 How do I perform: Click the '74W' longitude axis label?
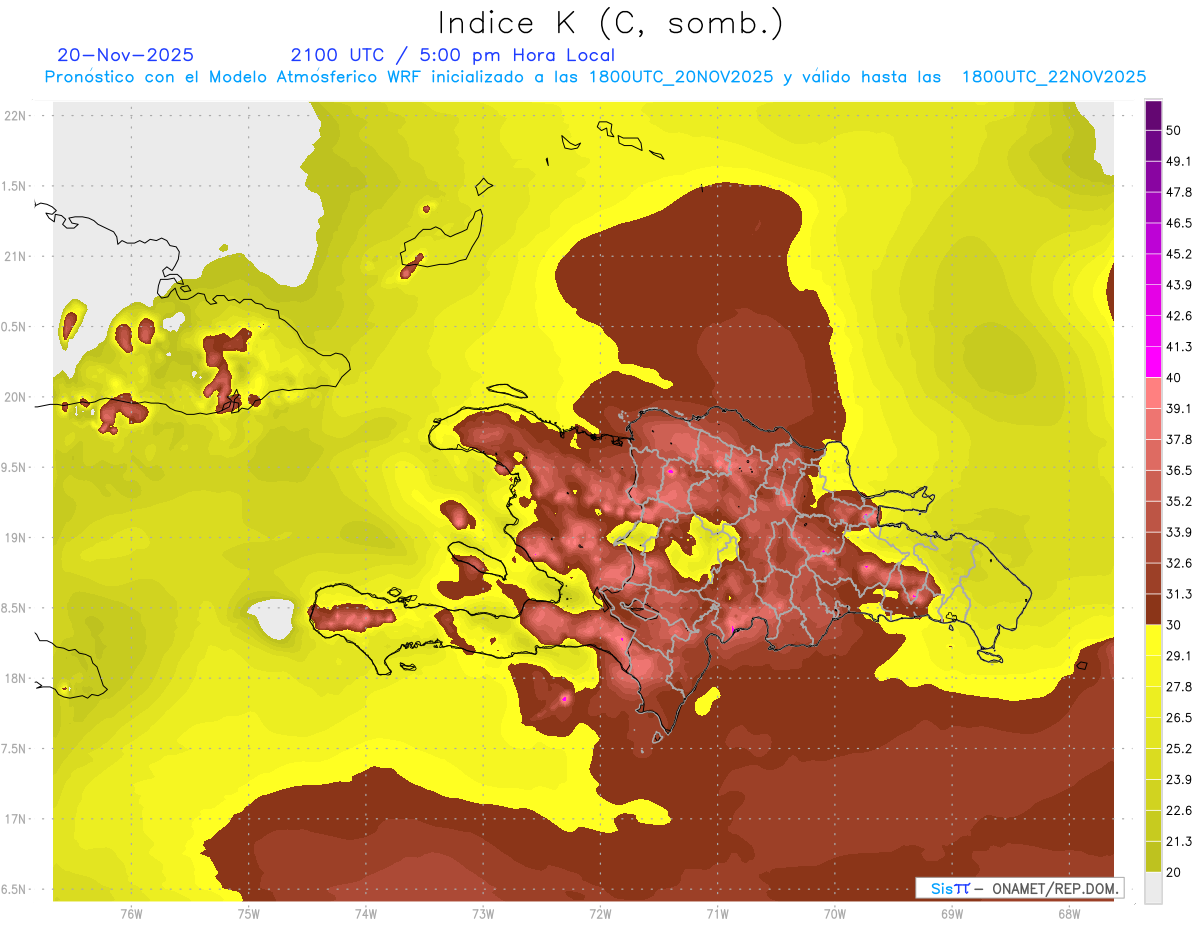(366, 913)
